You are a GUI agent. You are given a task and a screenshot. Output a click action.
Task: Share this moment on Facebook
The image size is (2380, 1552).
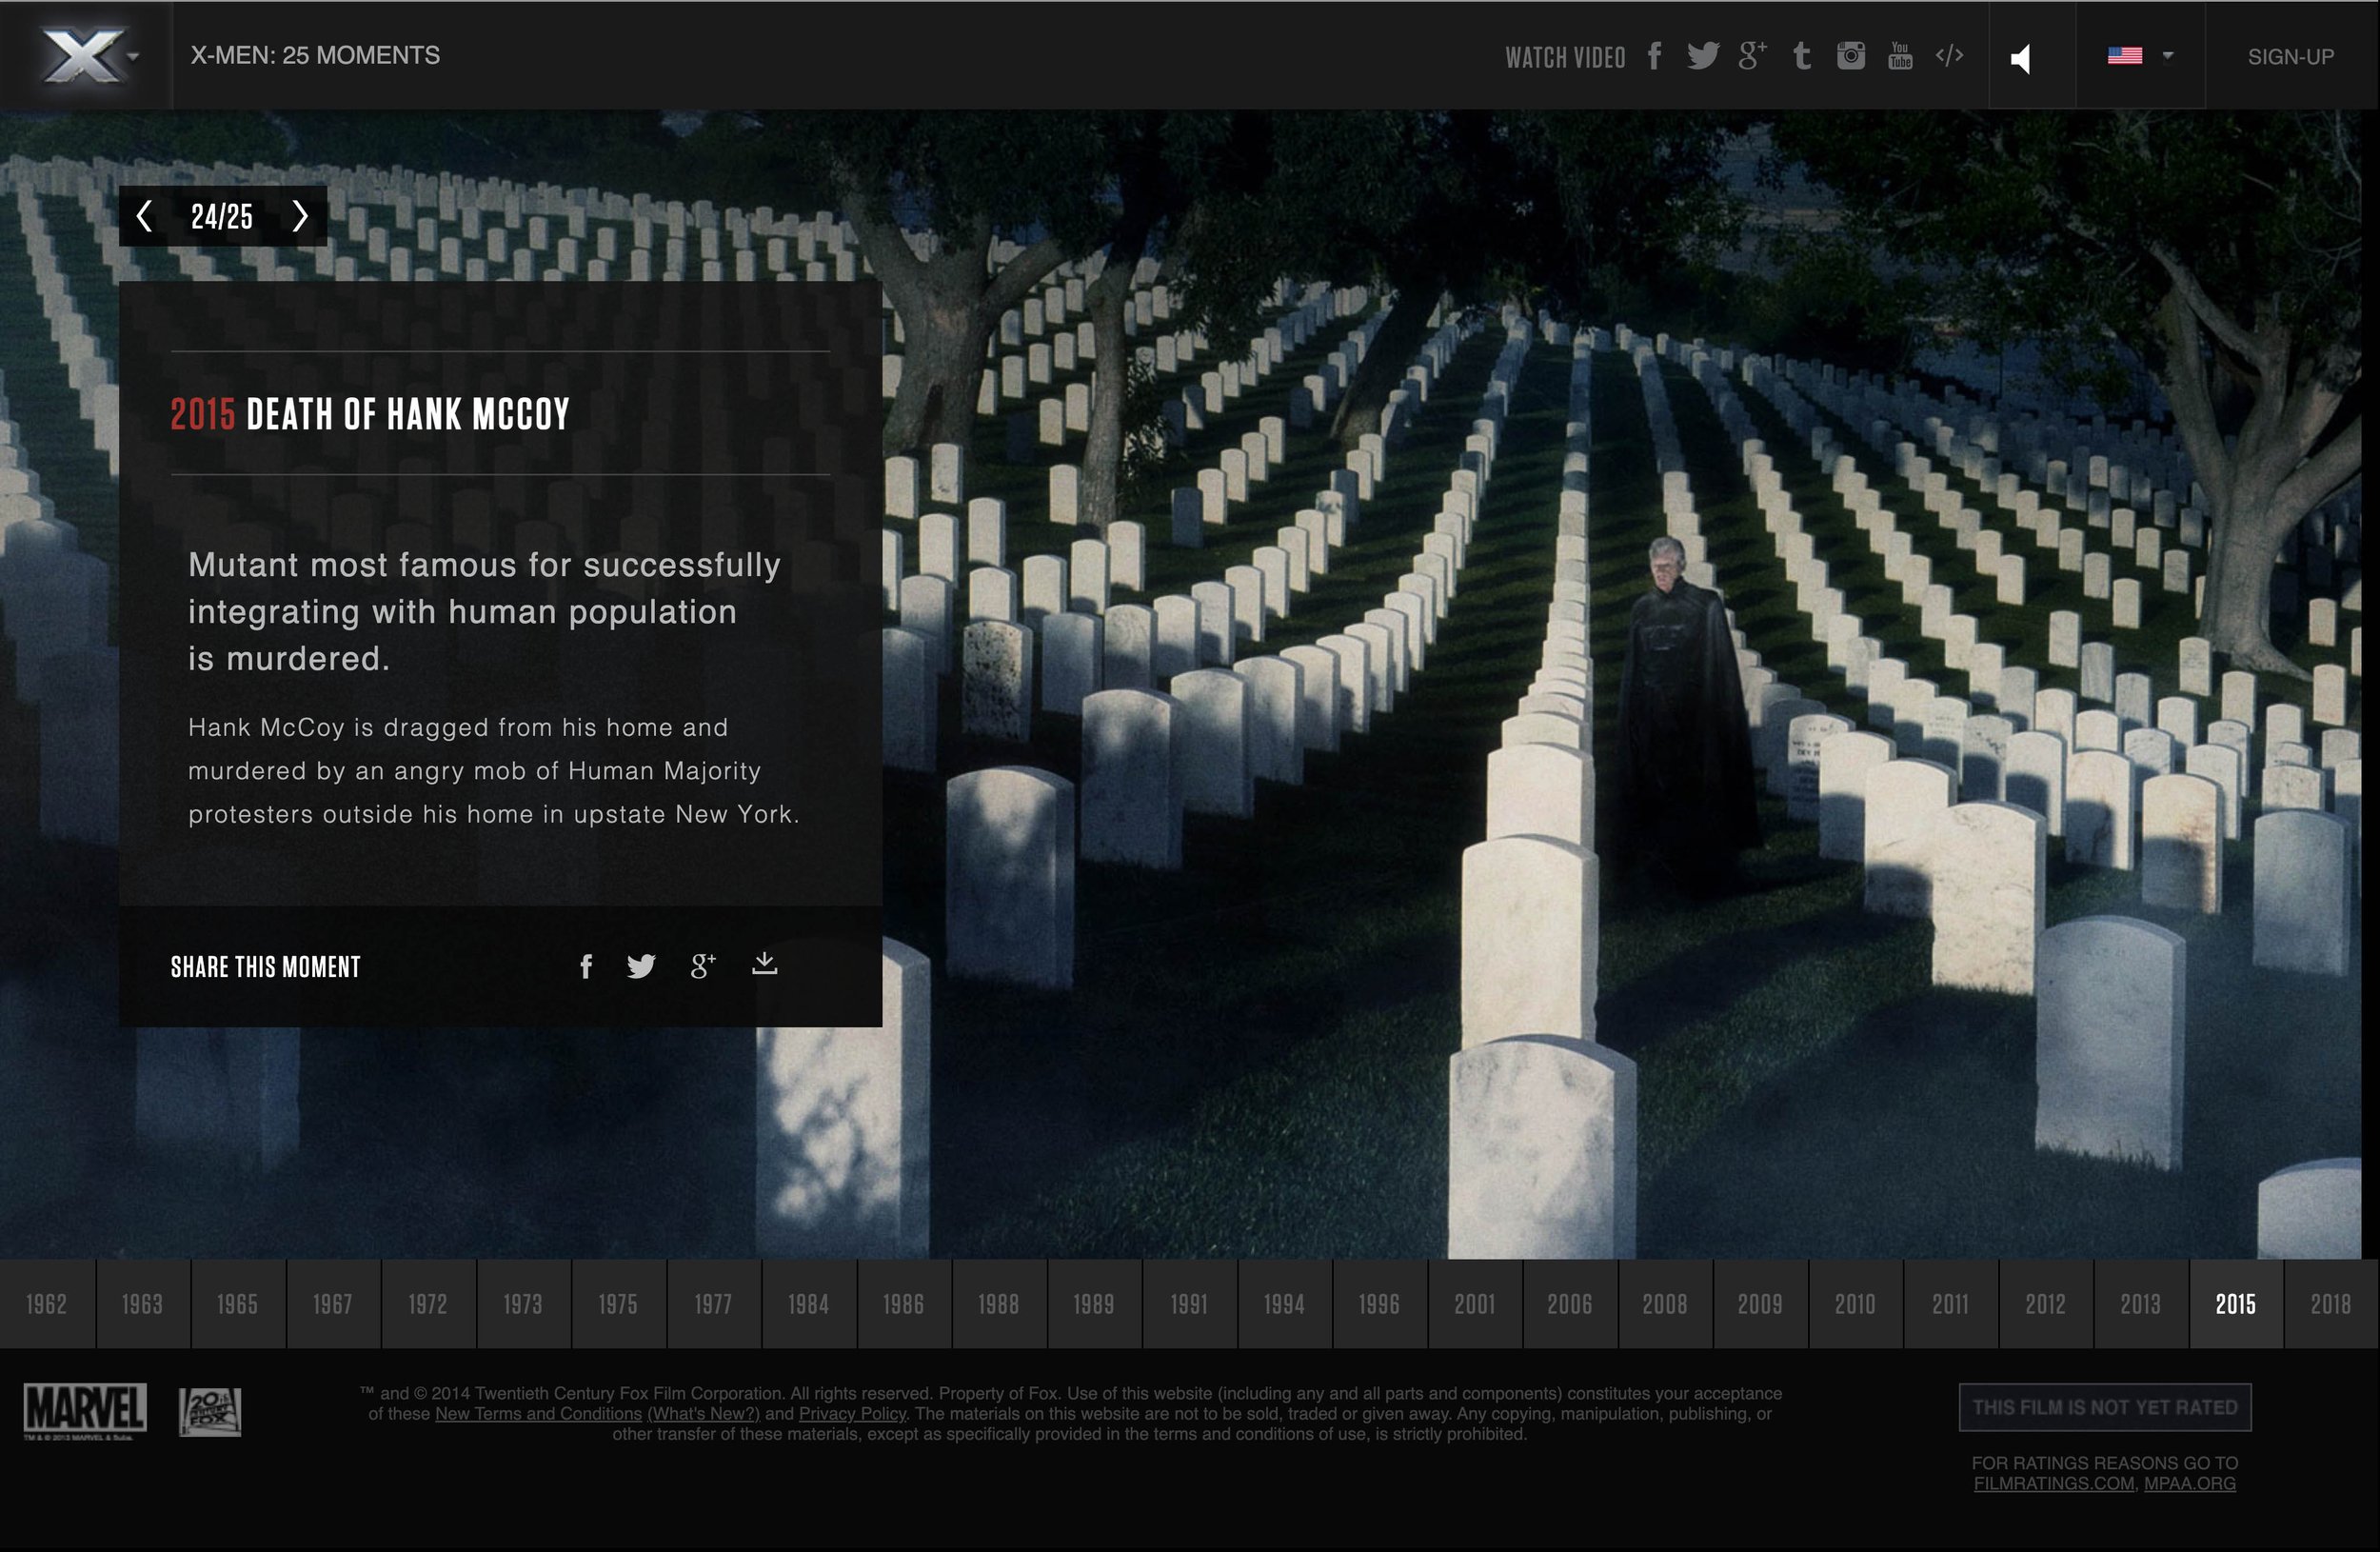586,966
